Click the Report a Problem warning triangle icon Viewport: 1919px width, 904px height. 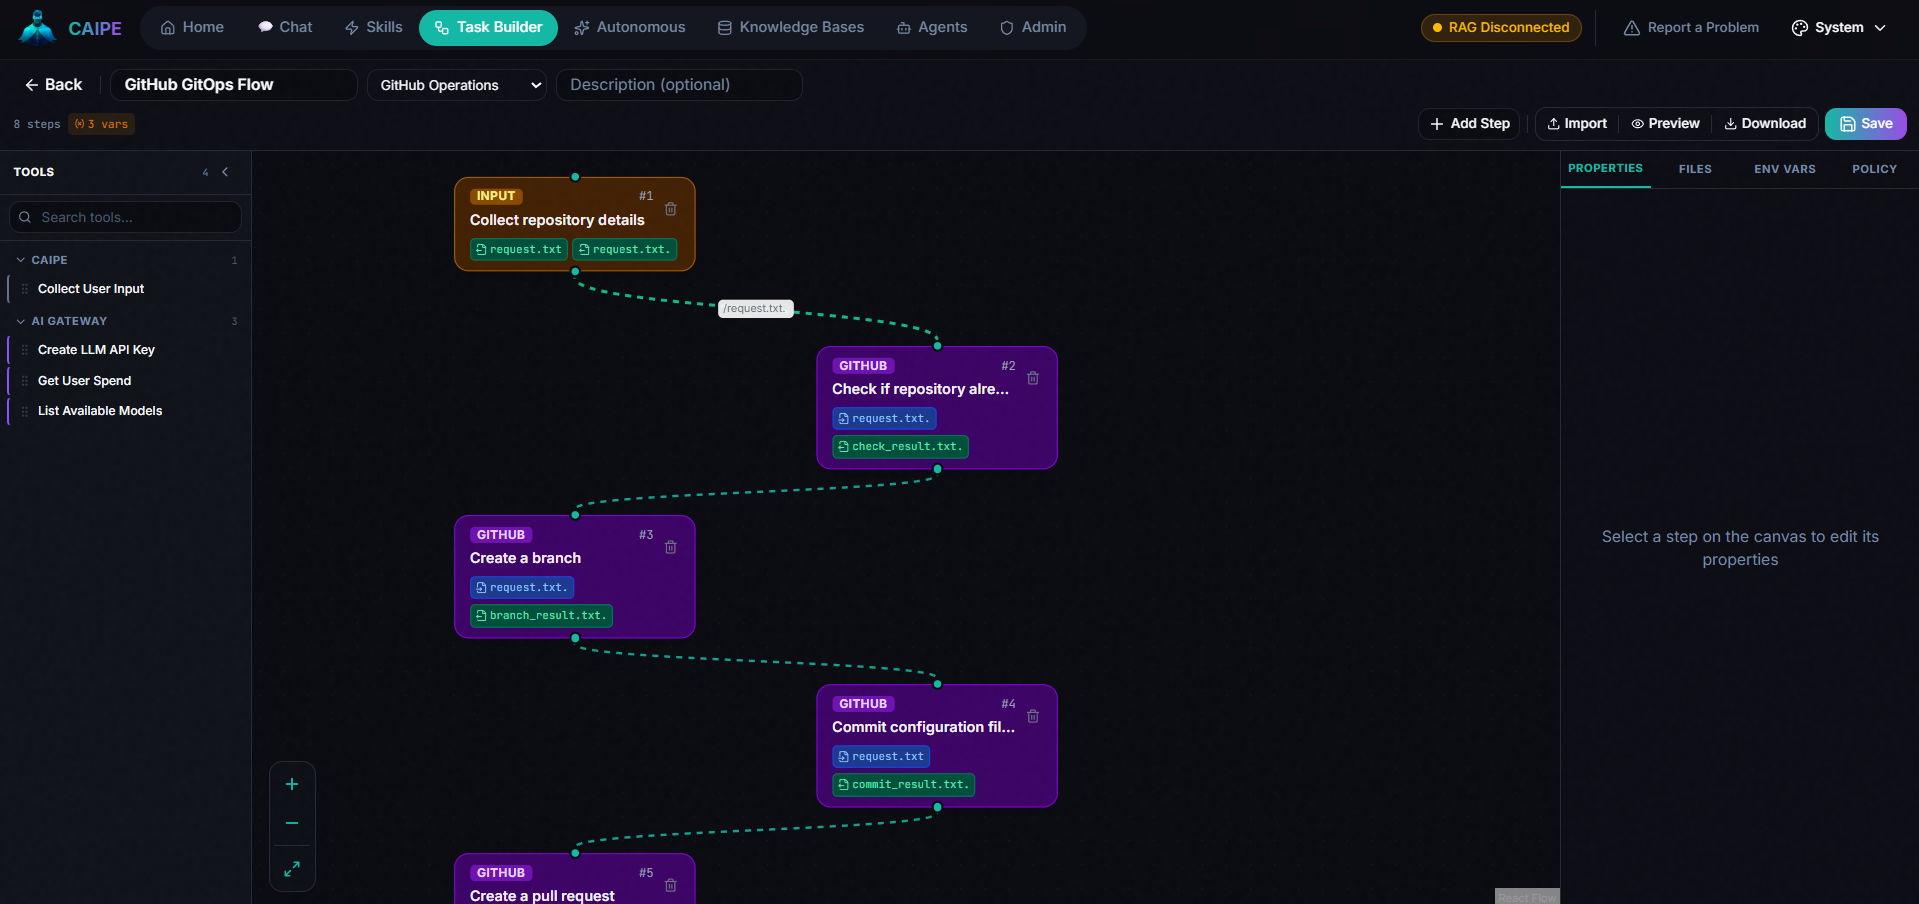point(1631,27)
